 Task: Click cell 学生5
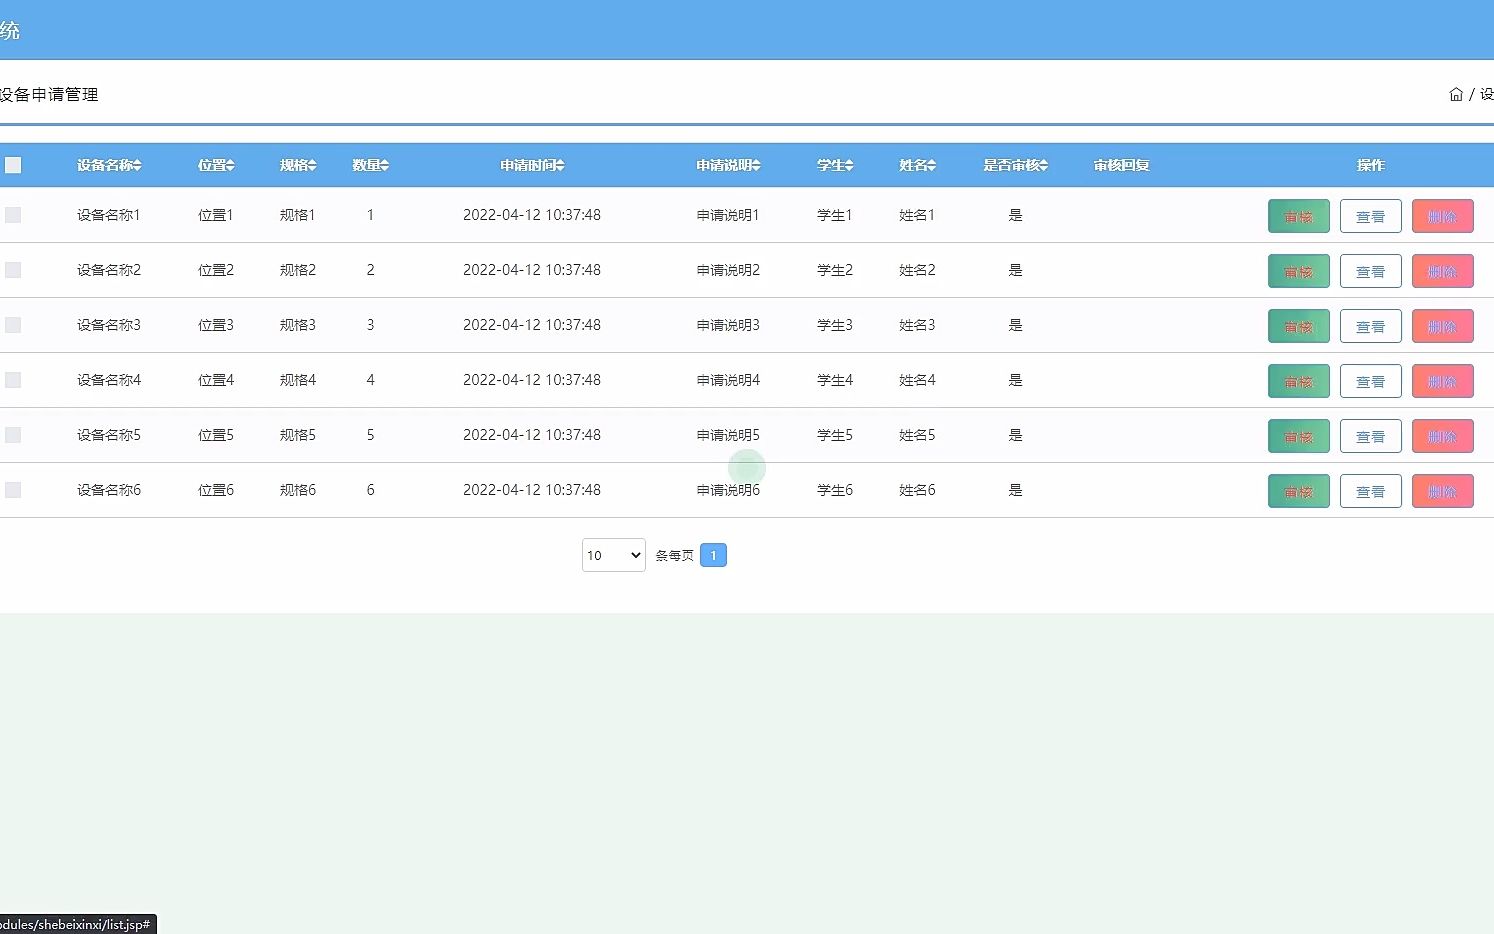835,435
